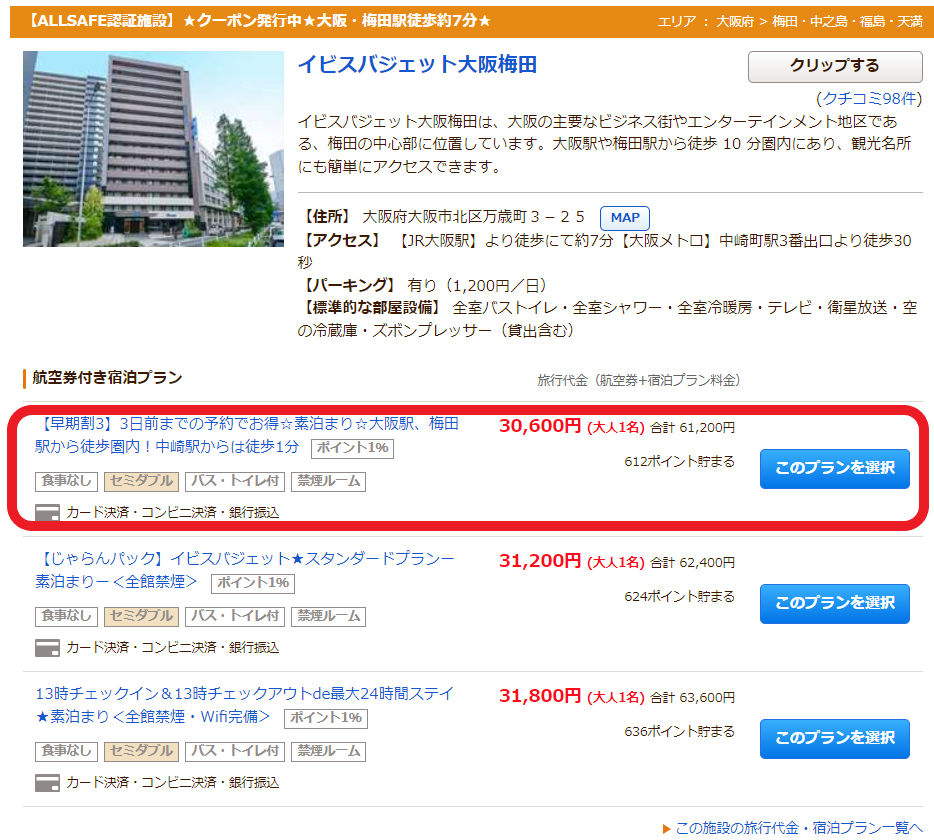Click the セミダブル tag in じゃらんパック plan
934x840 pixels.
(x=141, y=617)
